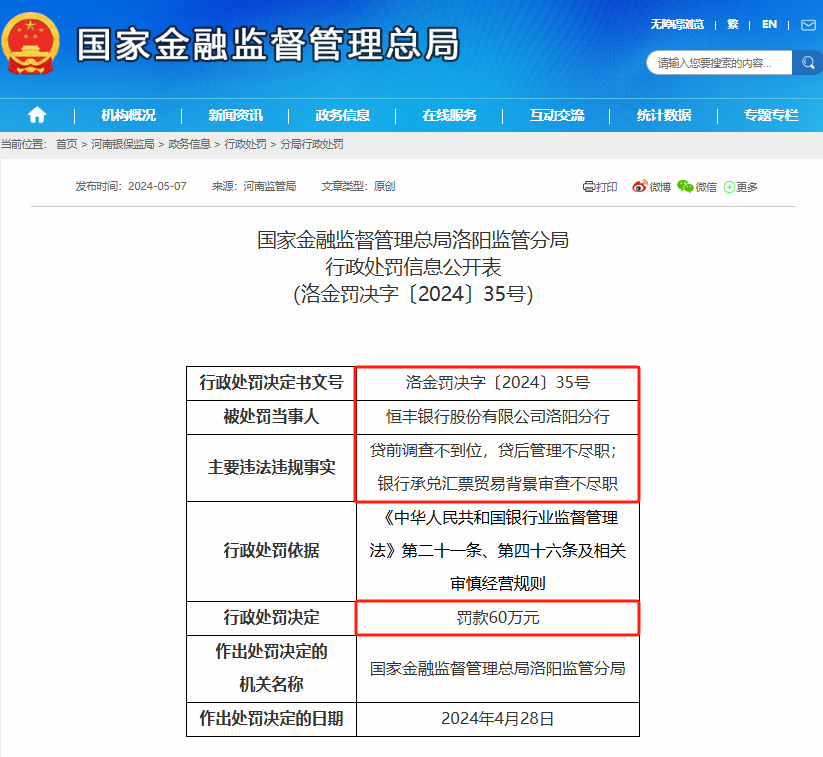823x757 pixels.
Task: Click the search input field
Action: [720, 63]
